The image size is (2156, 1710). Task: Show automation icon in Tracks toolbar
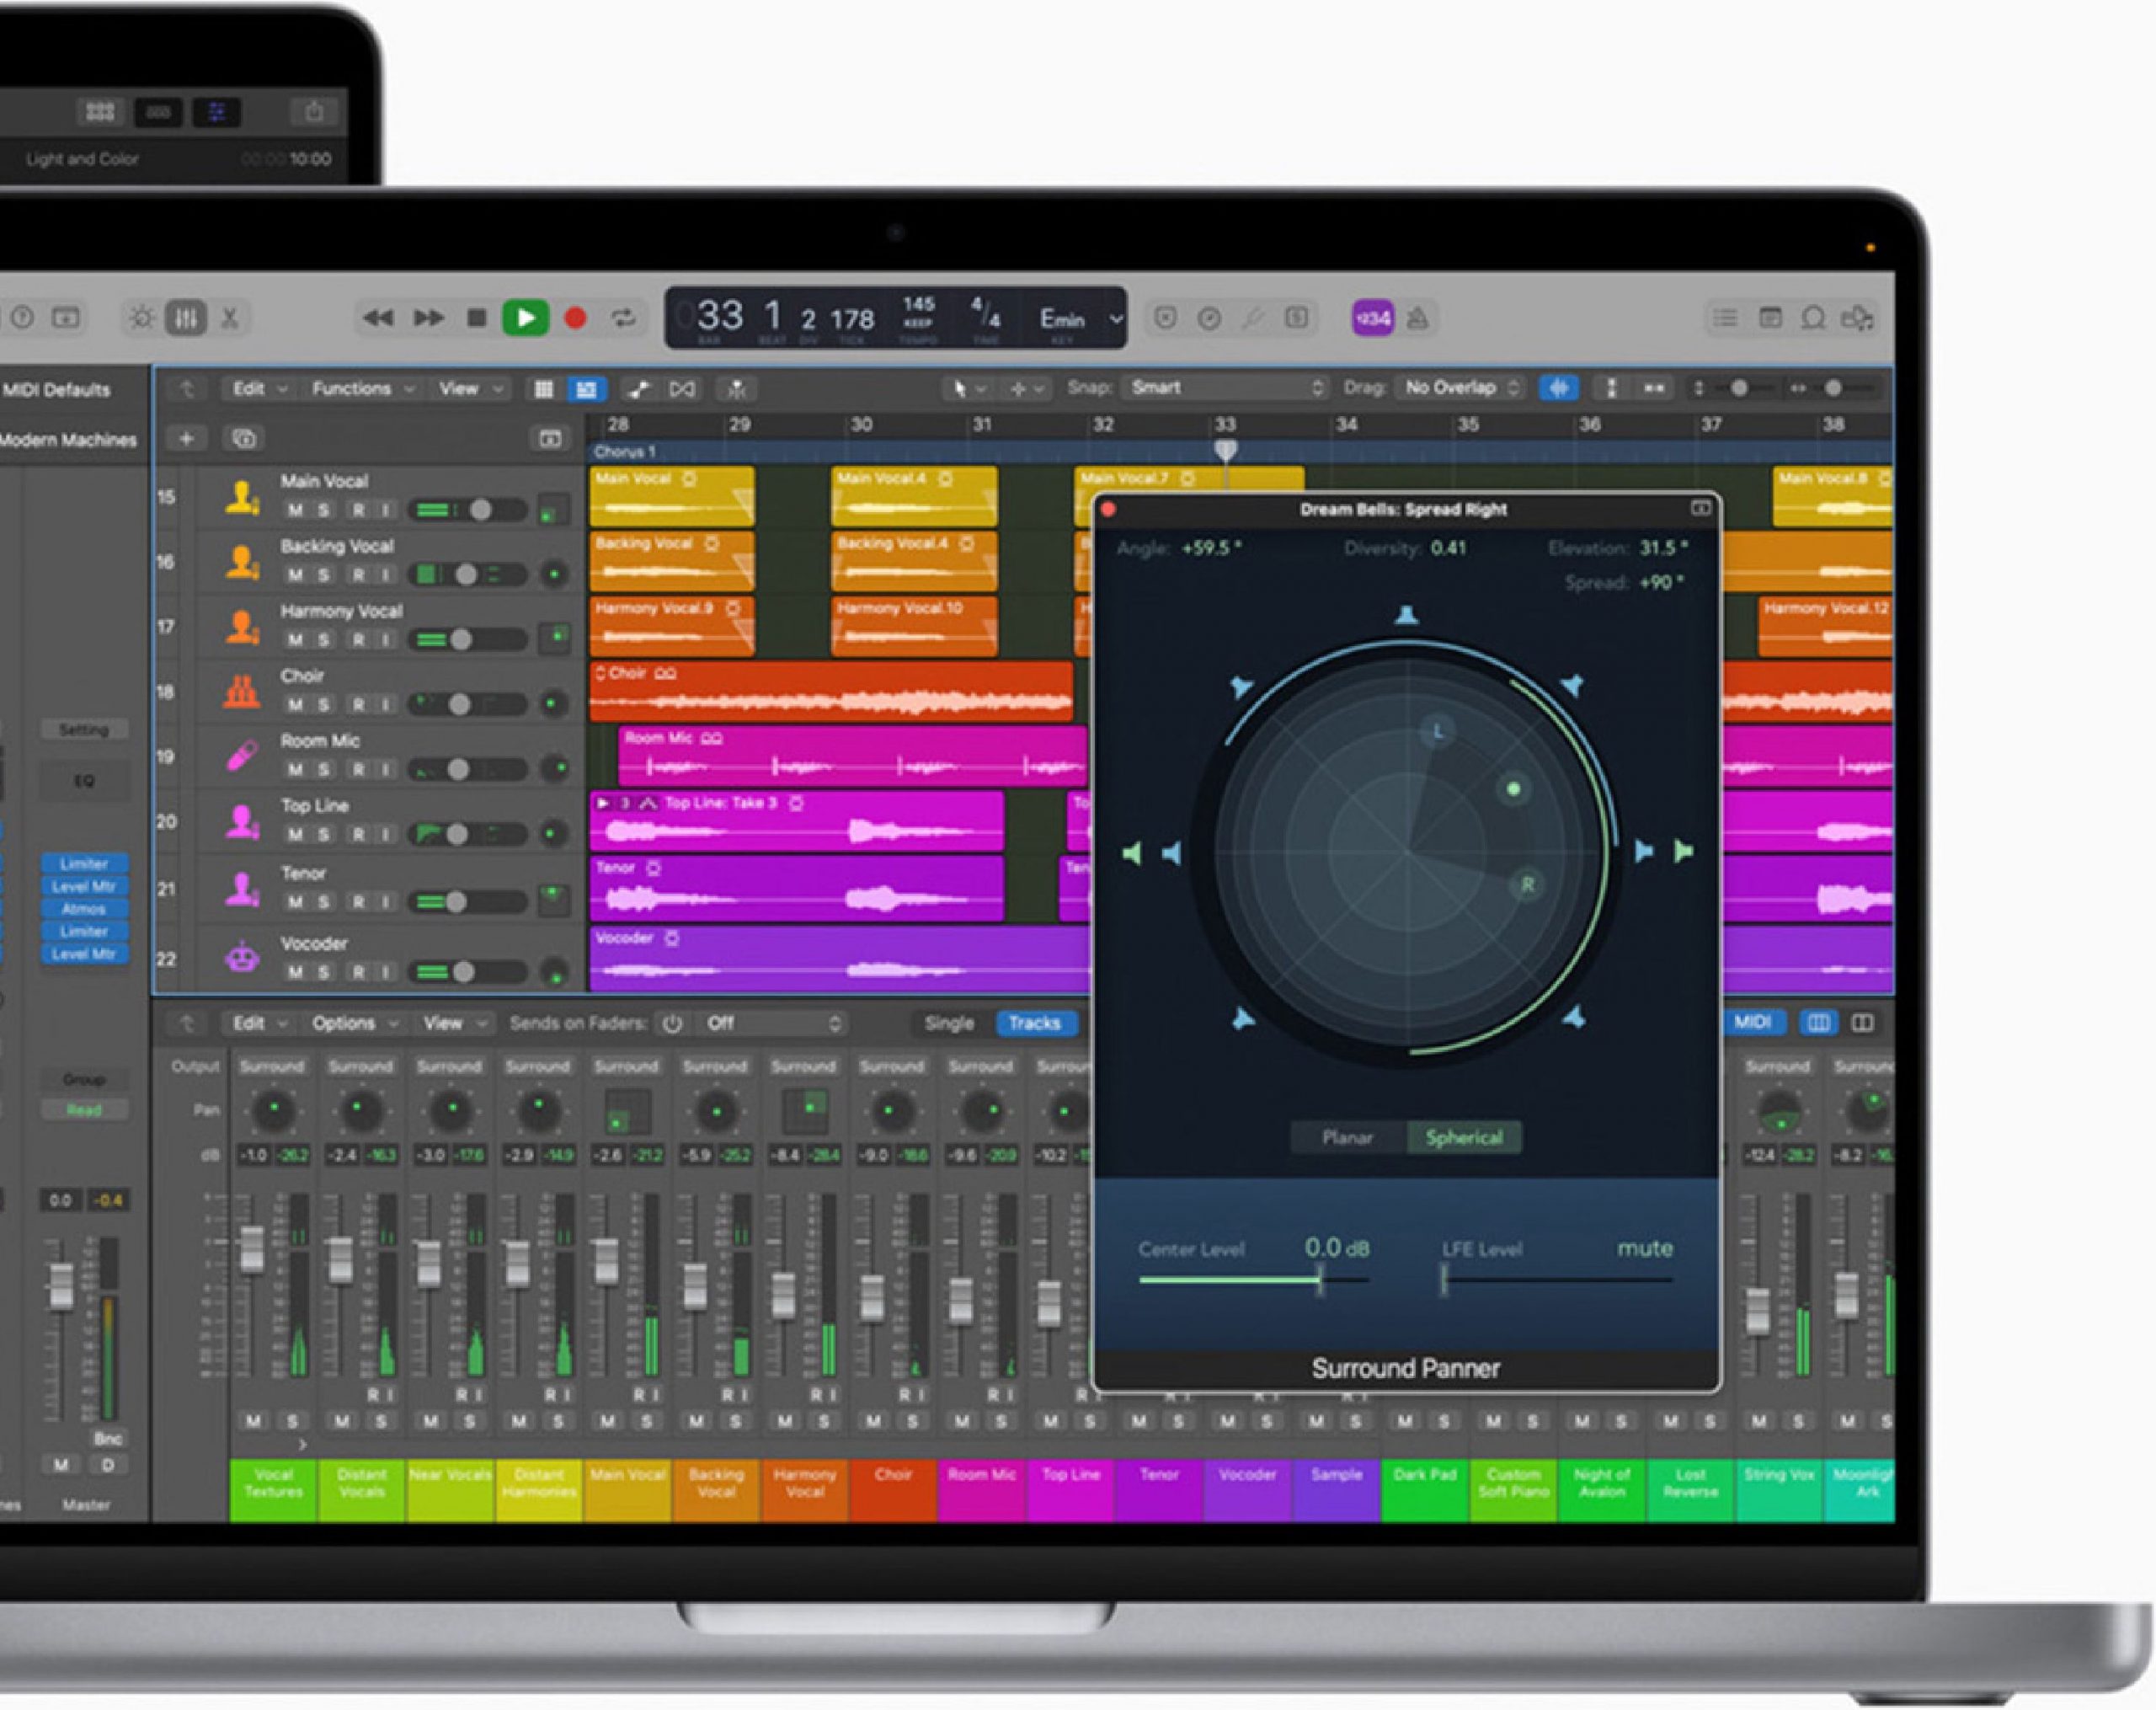click(638, 389)
